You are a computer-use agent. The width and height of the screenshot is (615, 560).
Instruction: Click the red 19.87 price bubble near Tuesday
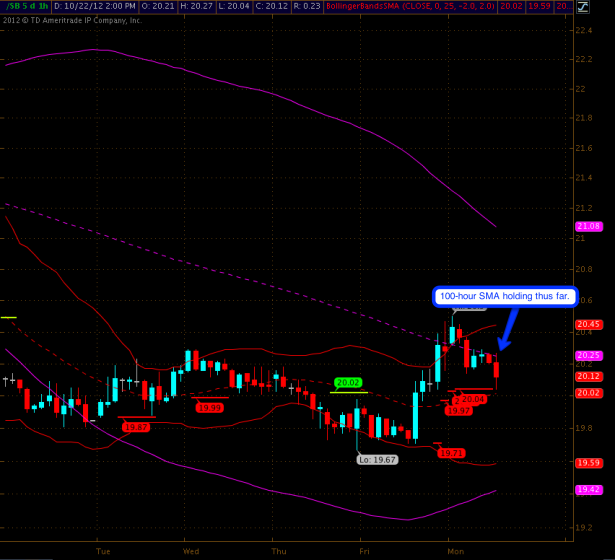(136, 427)
